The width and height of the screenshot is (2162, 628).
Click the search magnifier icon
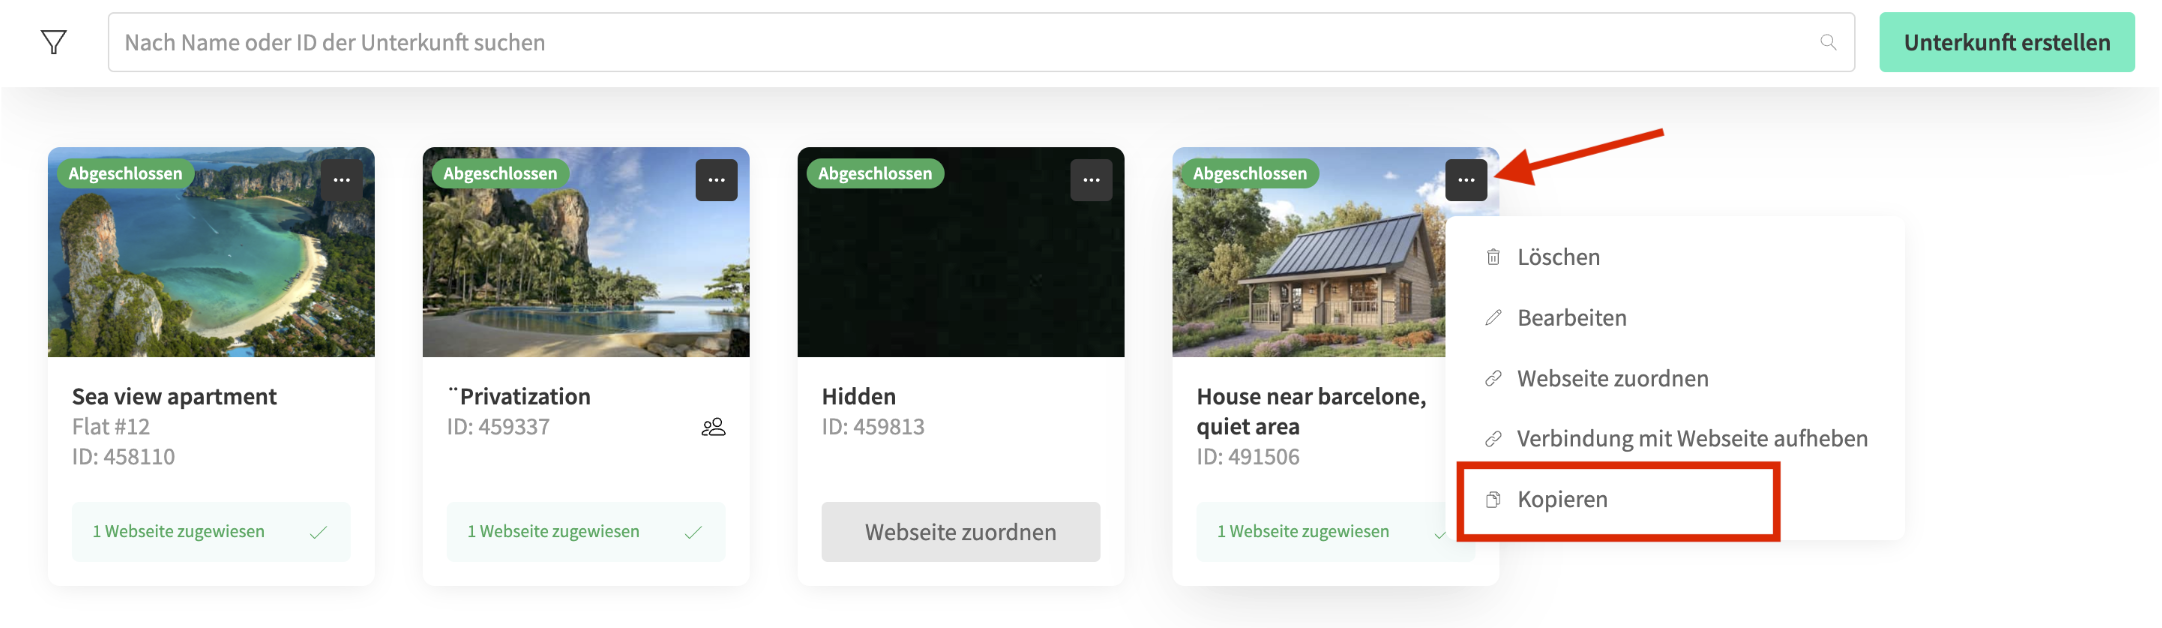tap(1828, 42)
